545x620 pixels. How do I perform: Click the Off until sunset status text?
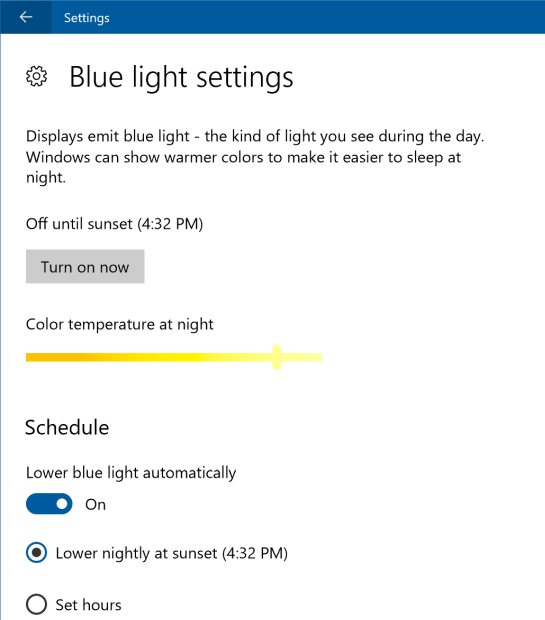pos(114,224)
